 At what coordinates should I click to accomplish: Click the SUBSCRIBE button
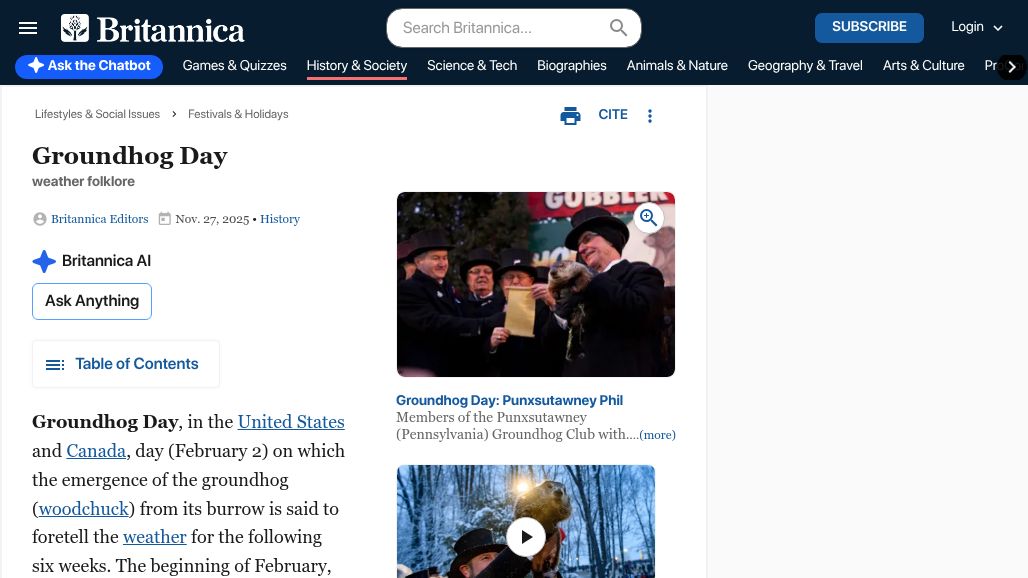click(x=869, y=27)
